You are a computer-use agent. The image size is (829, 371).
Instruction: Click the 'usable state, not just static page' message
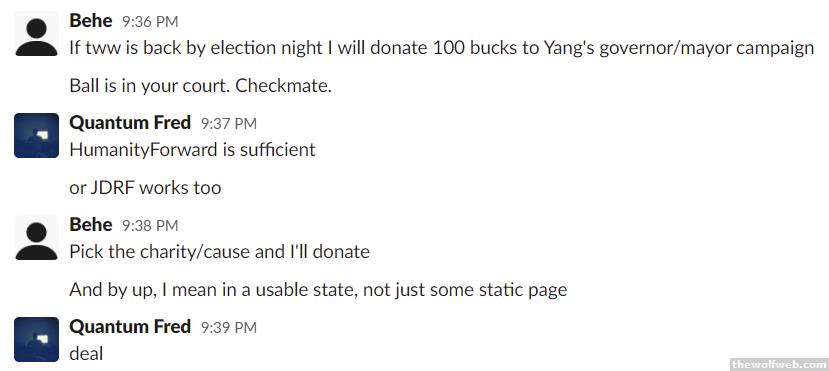pyautogui.click(x=318, y=290)
